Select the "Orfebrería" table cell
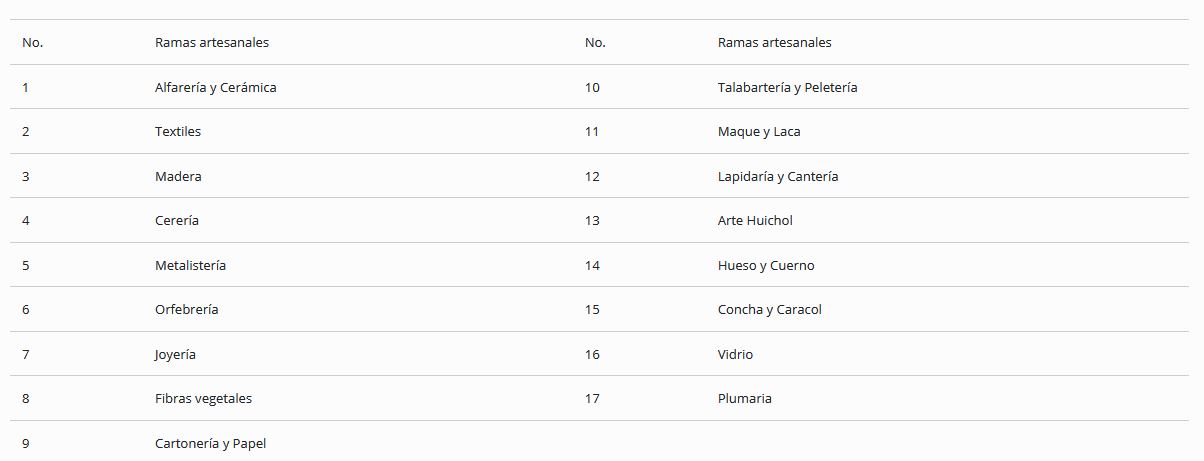1204x461 pixels. 187,309
